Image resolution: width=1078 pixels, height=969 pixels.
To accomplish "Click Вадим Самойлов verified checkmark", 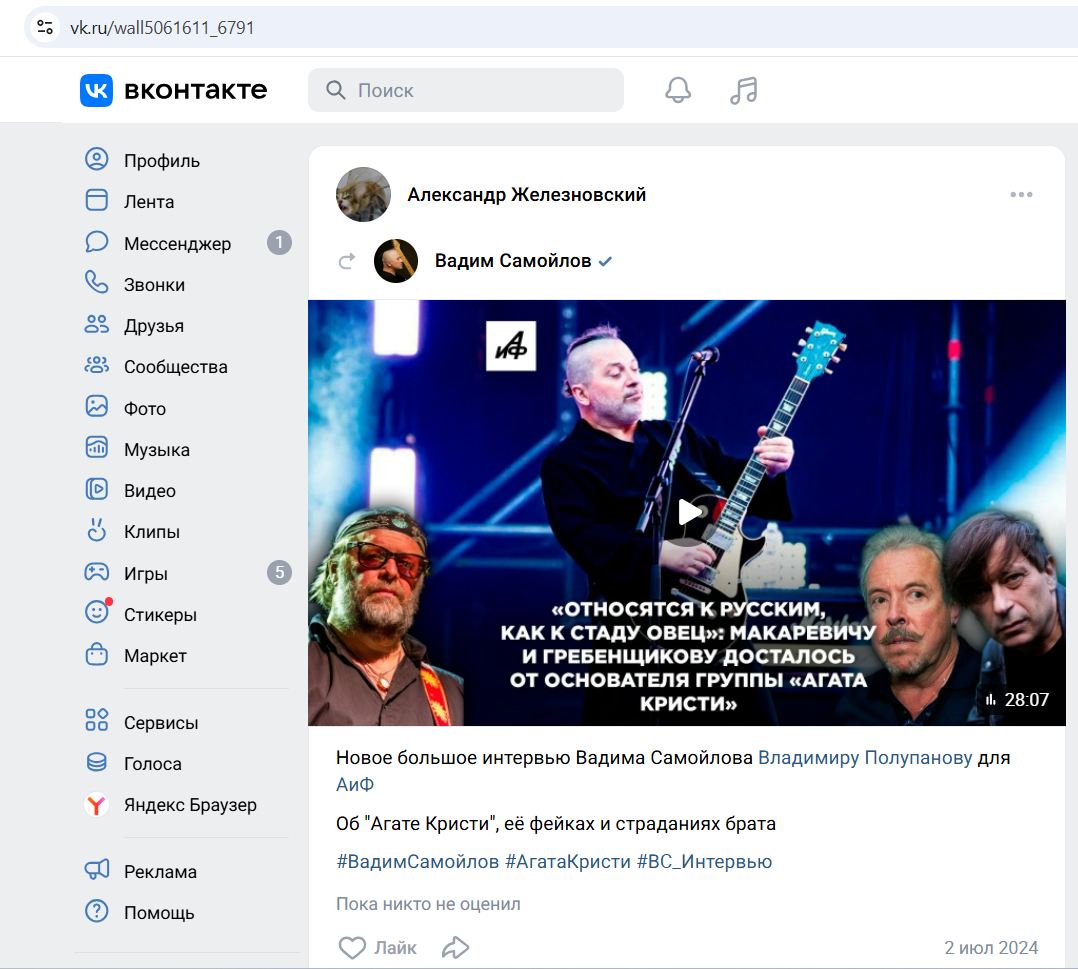I will [x=605, y=261].
